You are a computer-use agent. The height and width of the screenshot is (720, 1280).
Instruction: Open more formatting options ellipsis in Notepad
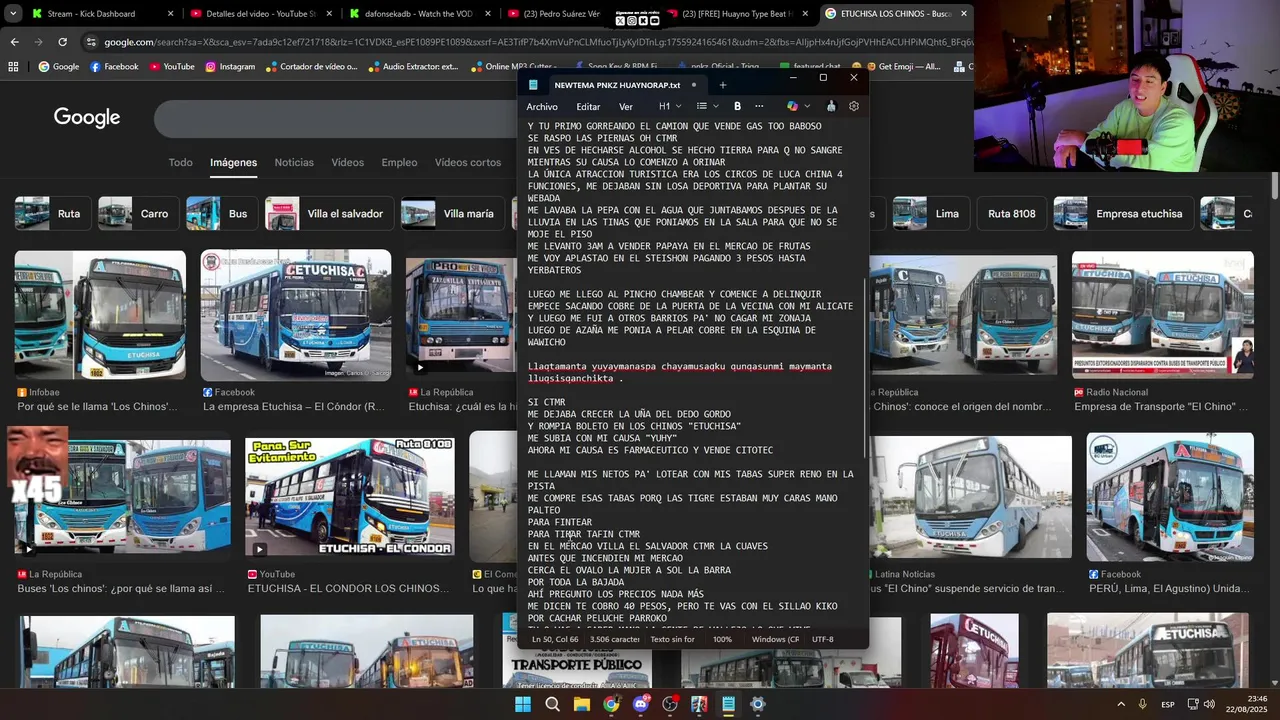pos(759,106)
